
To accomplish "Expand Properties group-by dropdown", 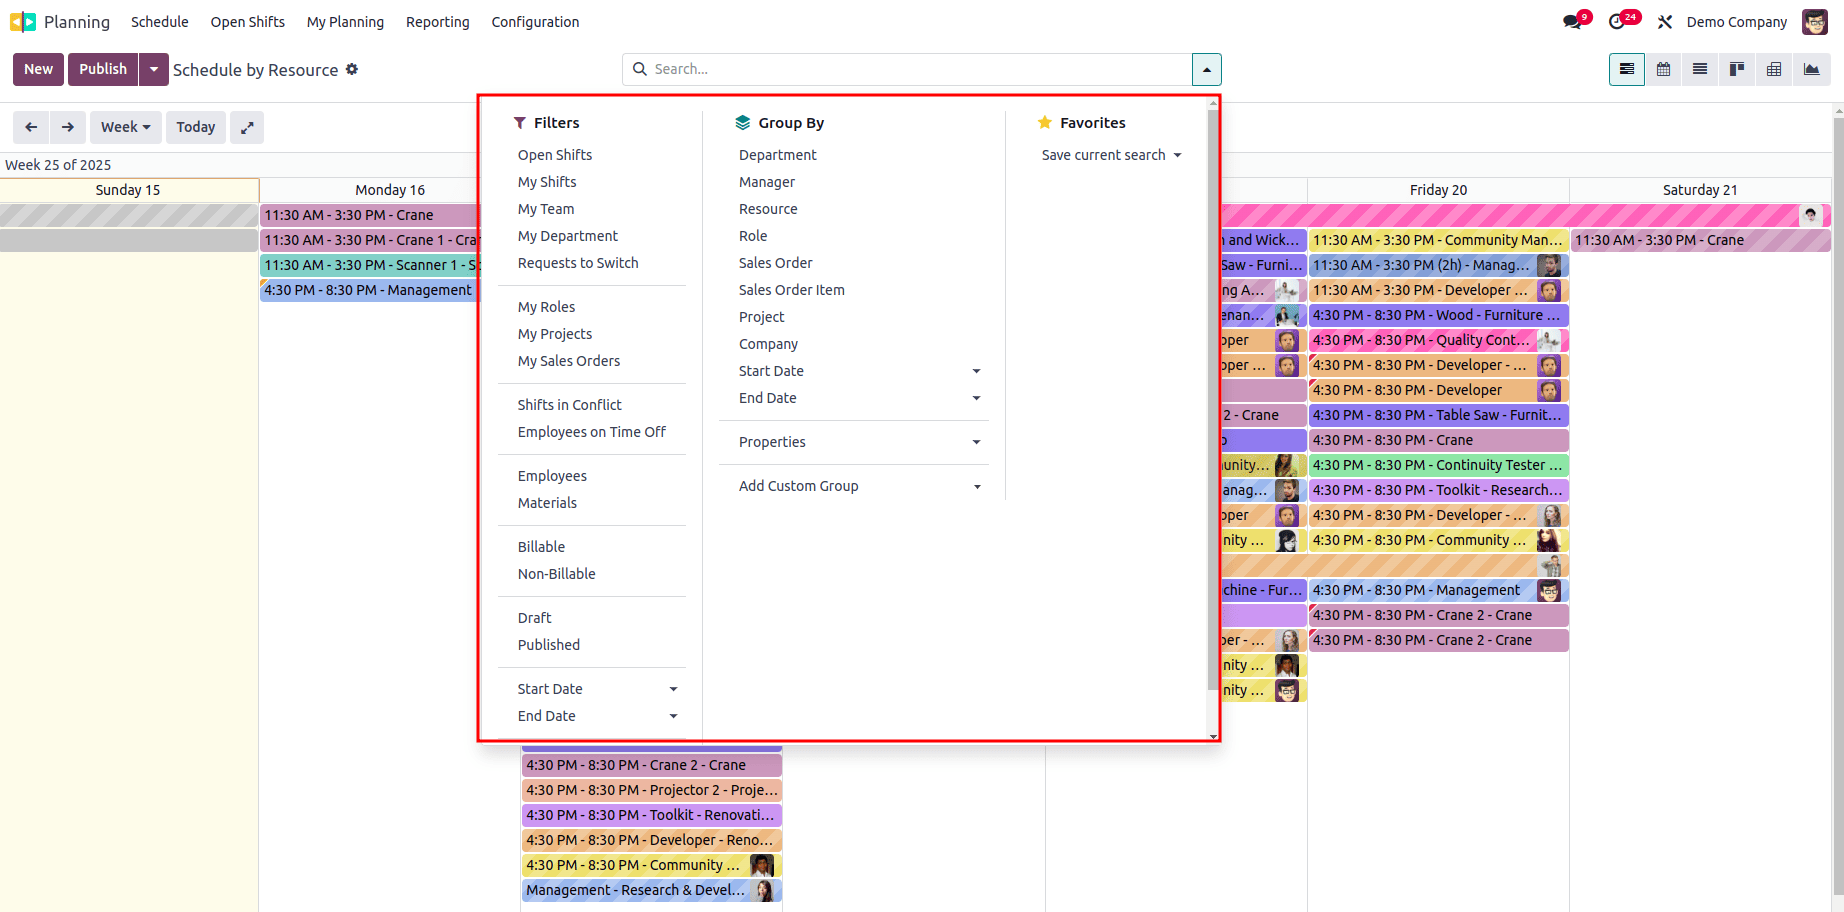I will pos(976,442).
